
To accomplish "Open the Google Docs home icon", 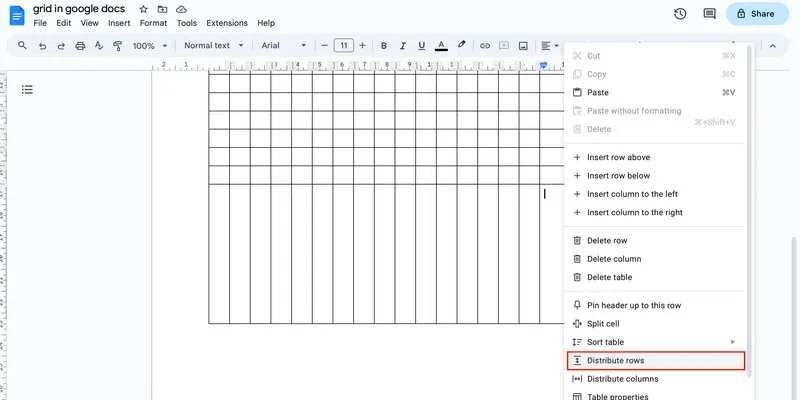I will [17, 15].
